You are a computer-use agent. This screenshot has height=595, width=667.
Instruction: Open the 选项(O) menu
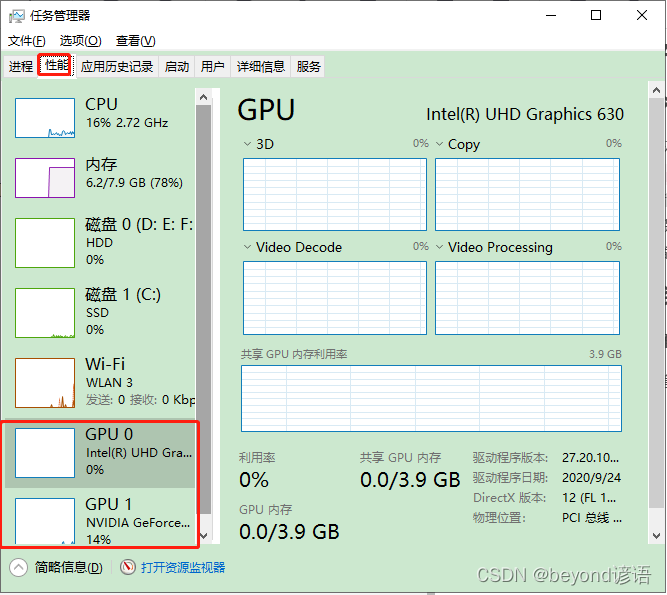pos(80,41)
